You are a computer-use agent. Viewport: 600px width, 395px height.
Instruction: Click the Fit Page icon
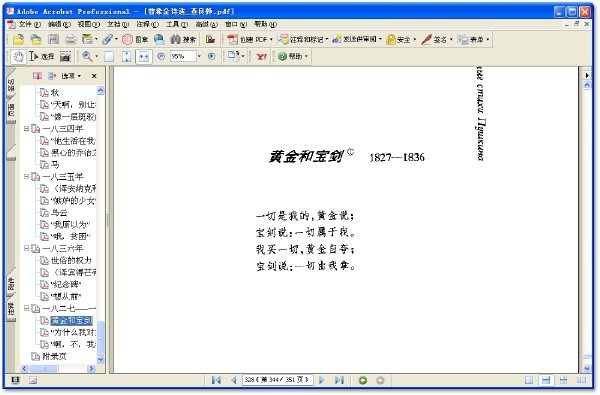(126, 57)
